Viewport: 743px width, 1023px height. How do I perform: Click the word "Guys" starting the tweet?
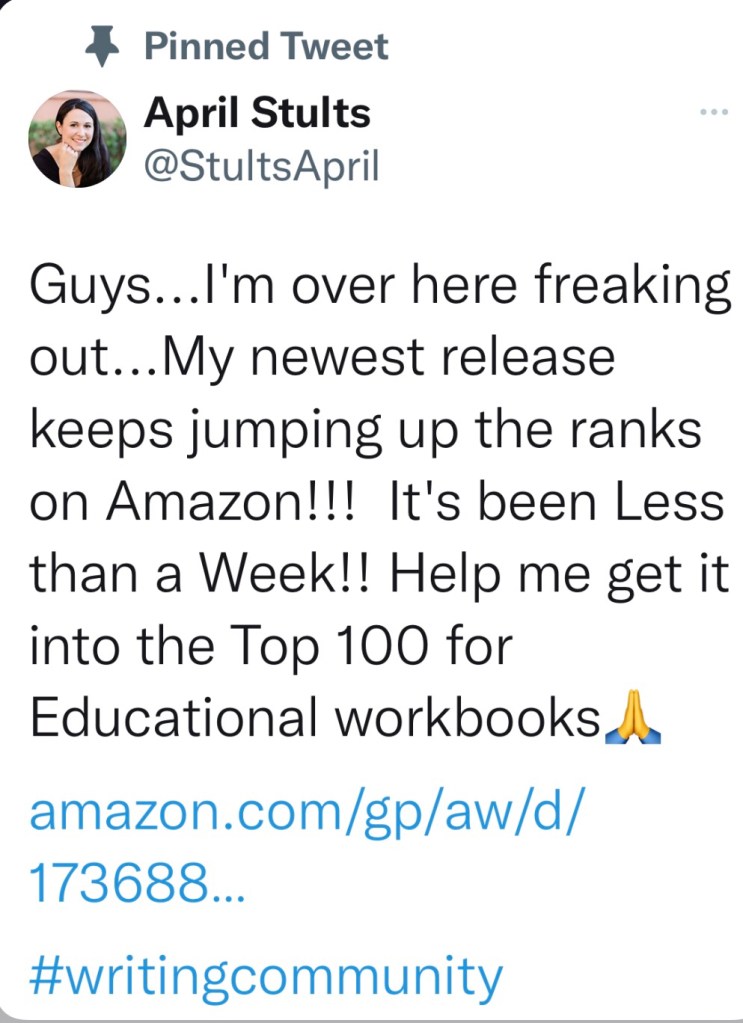(x=81, y=288)
